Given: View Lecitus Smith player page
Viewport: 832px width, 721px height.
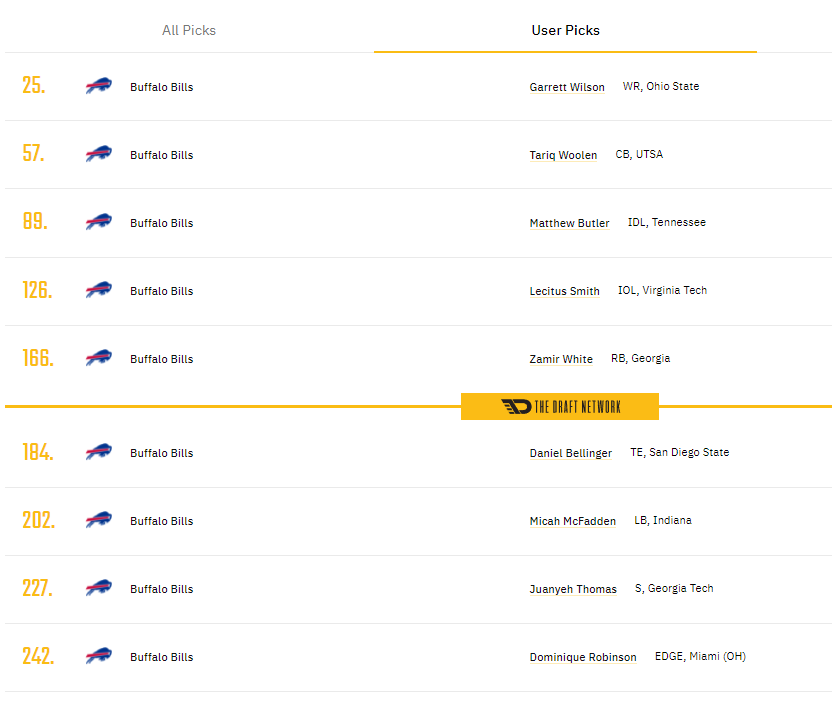Looking at the screenshot, I should (565, 291).
